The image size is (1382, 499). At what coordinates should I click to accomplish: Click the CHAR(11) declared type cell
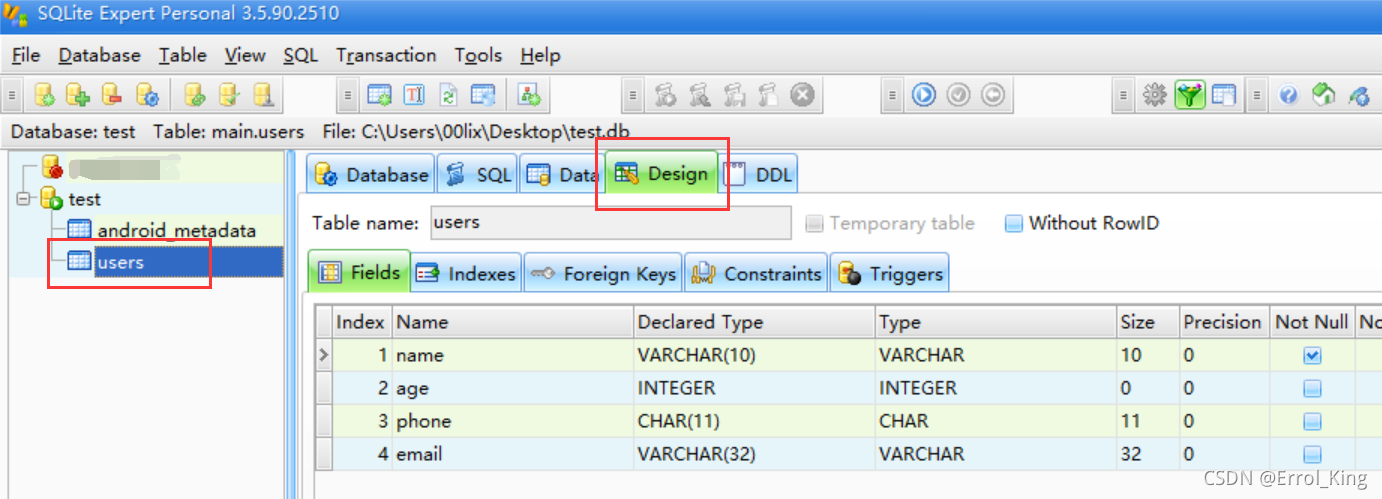coord(753,421)
